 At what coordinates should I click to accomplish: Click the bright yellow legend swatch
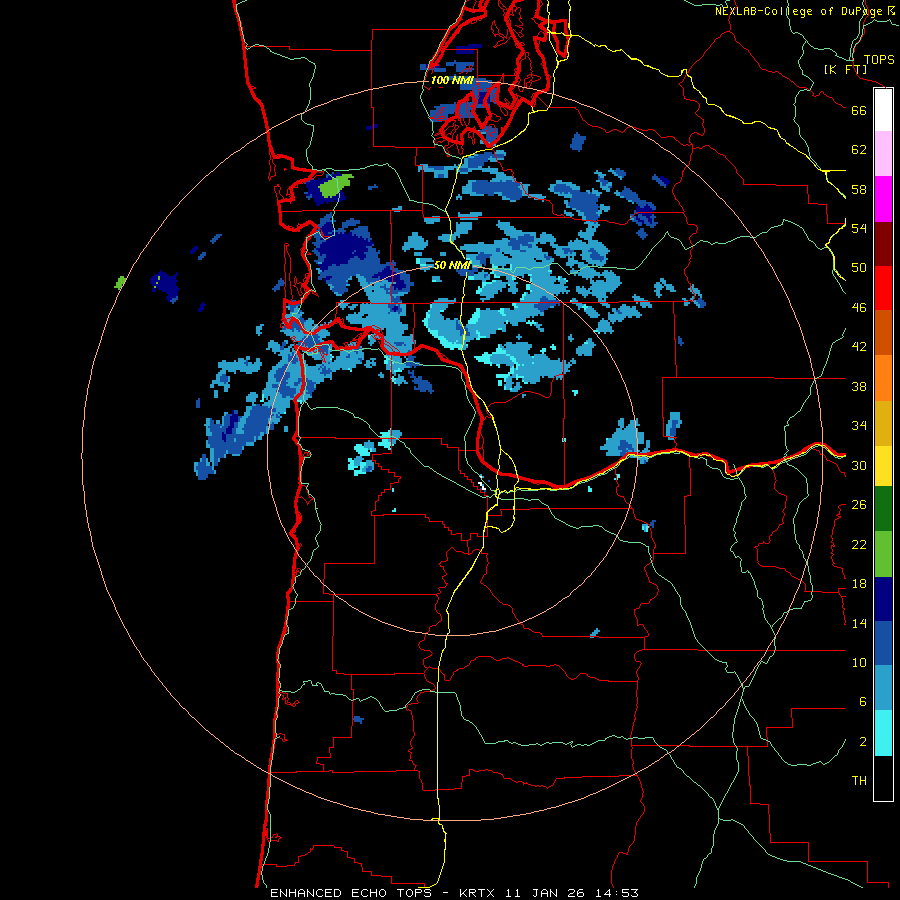click(883, 466)
